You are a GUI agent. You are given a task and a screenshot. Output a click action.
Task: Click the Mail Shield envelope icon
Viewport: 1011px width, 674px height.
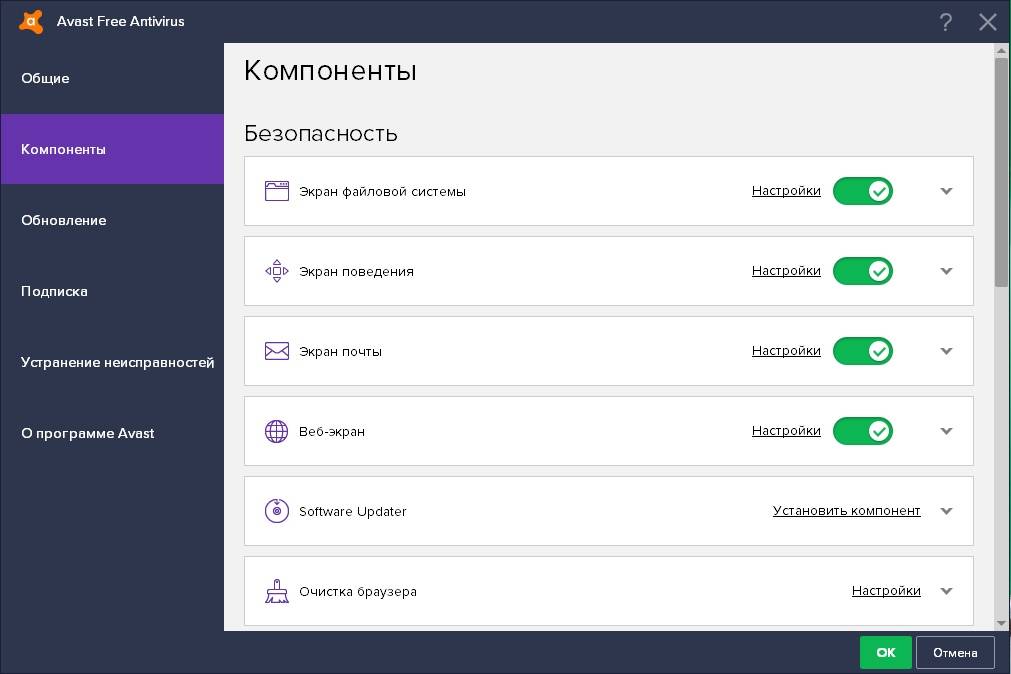[277, 351]
